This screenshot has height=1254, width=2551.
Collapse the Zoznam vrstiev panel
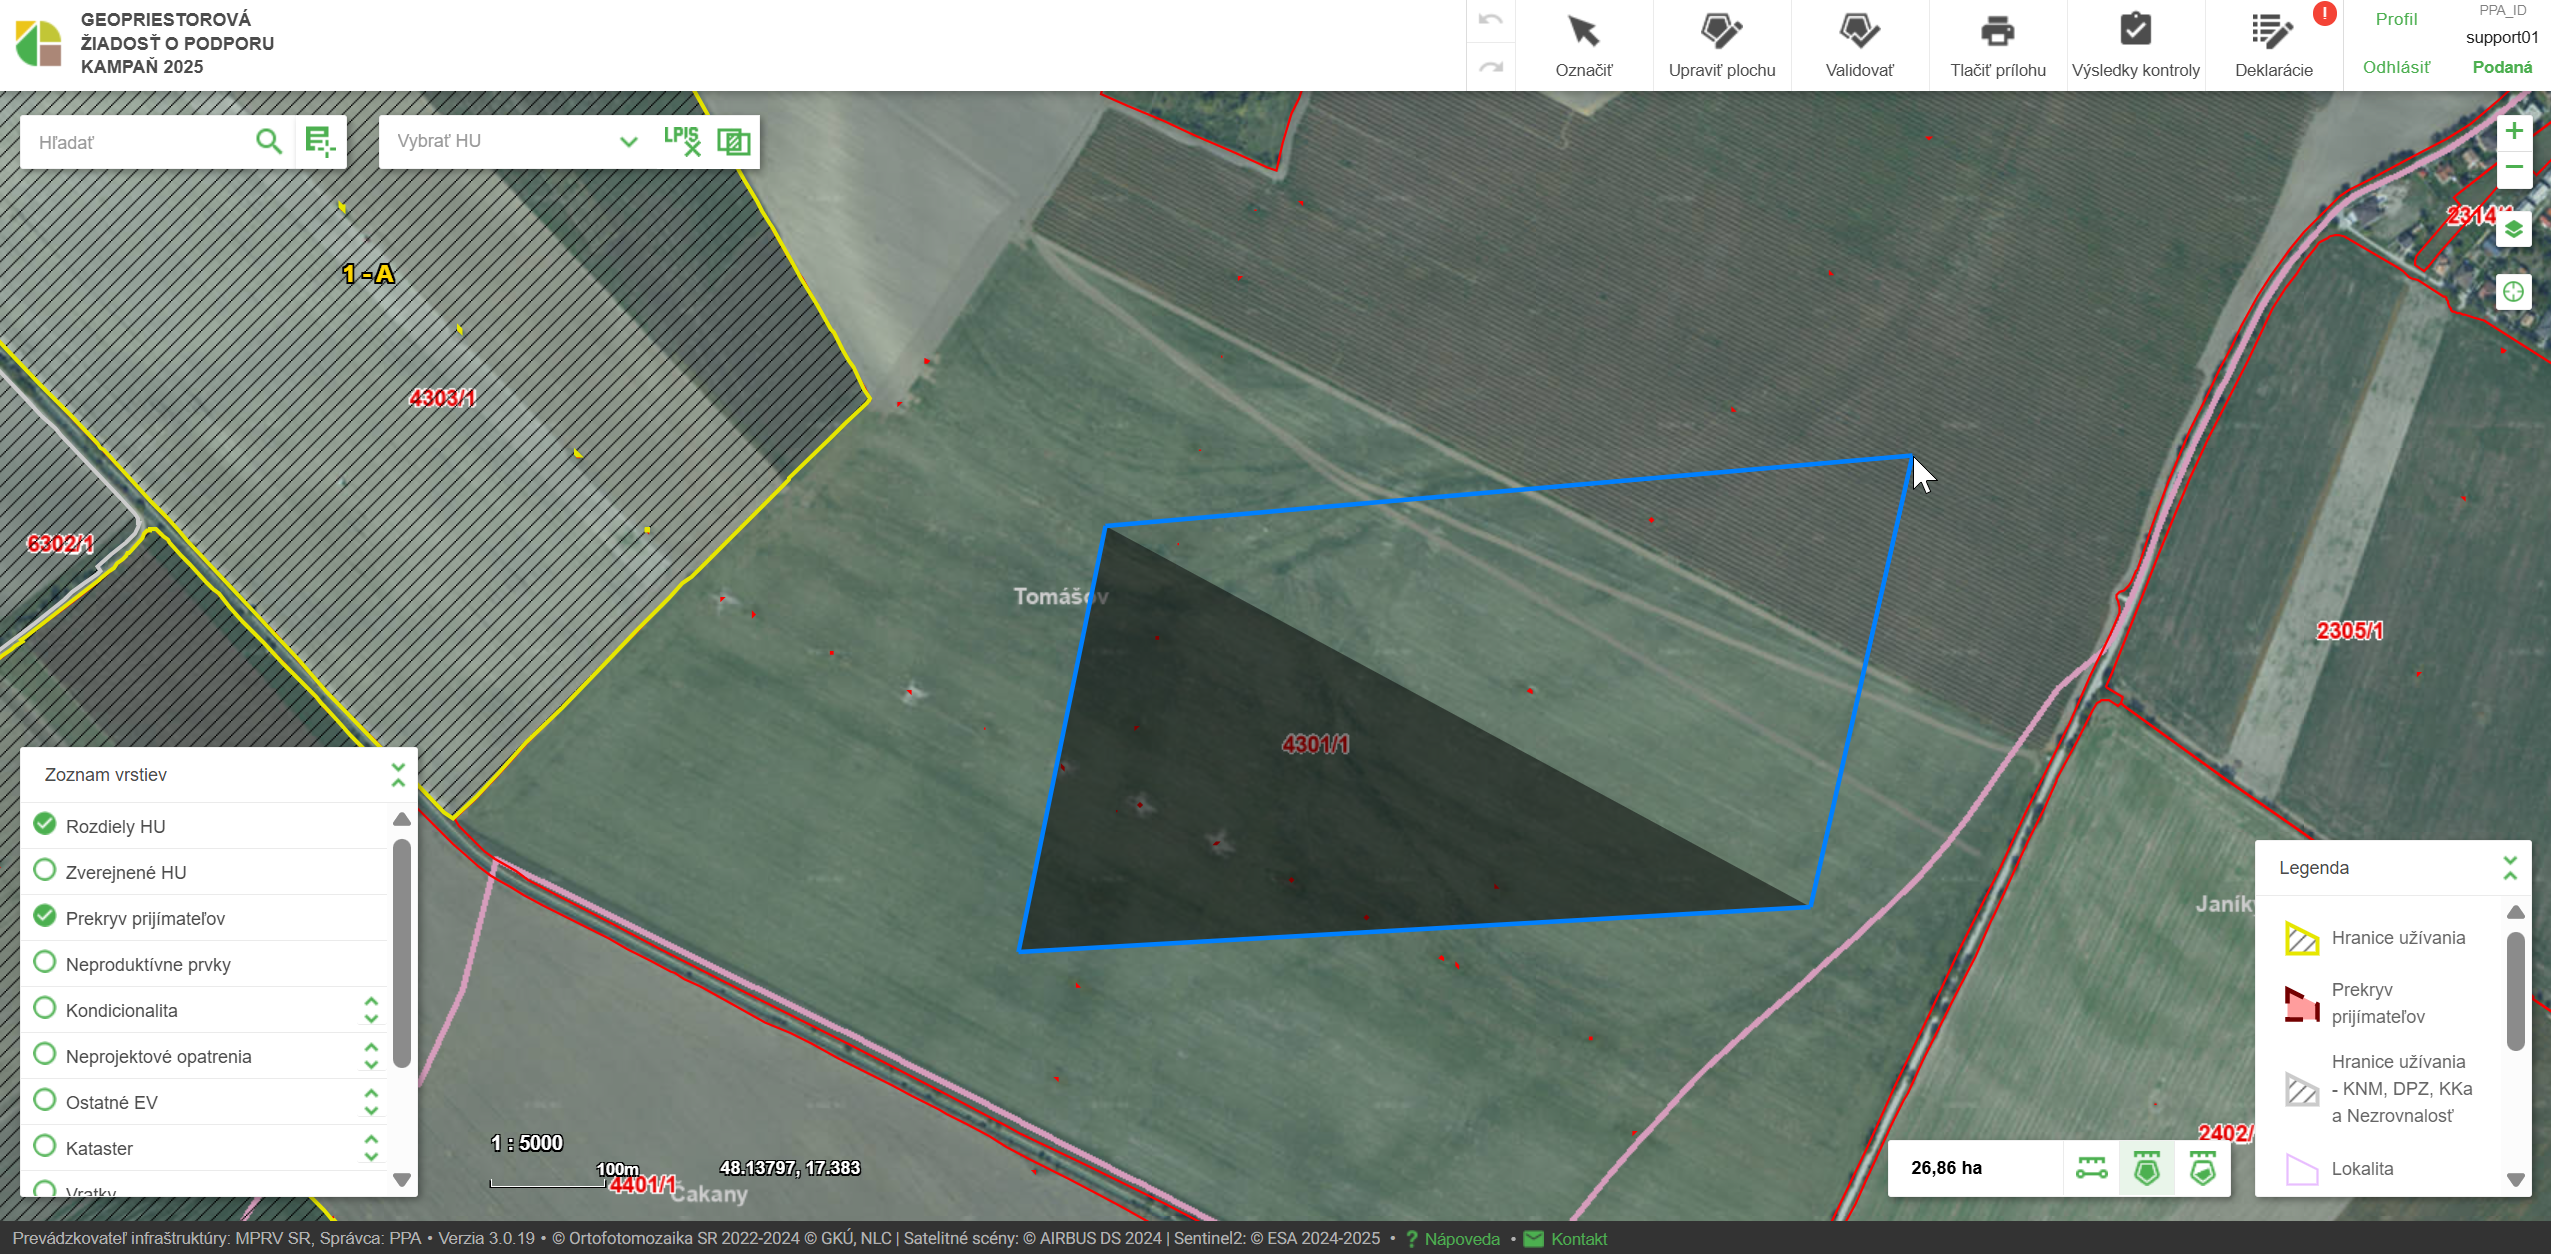point(398,775)
